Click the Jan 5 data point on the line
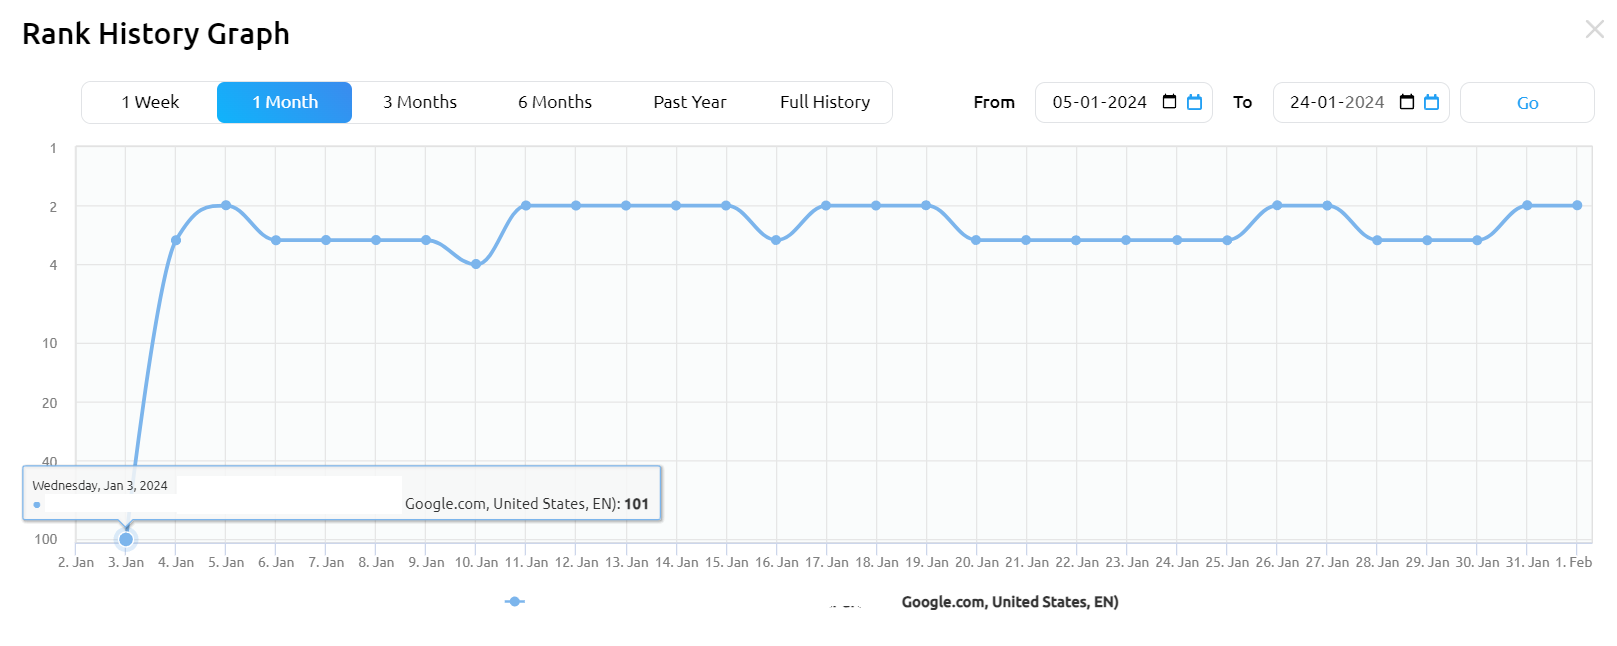This screenshot has height=646, width=1617. (x=226, y=205)
